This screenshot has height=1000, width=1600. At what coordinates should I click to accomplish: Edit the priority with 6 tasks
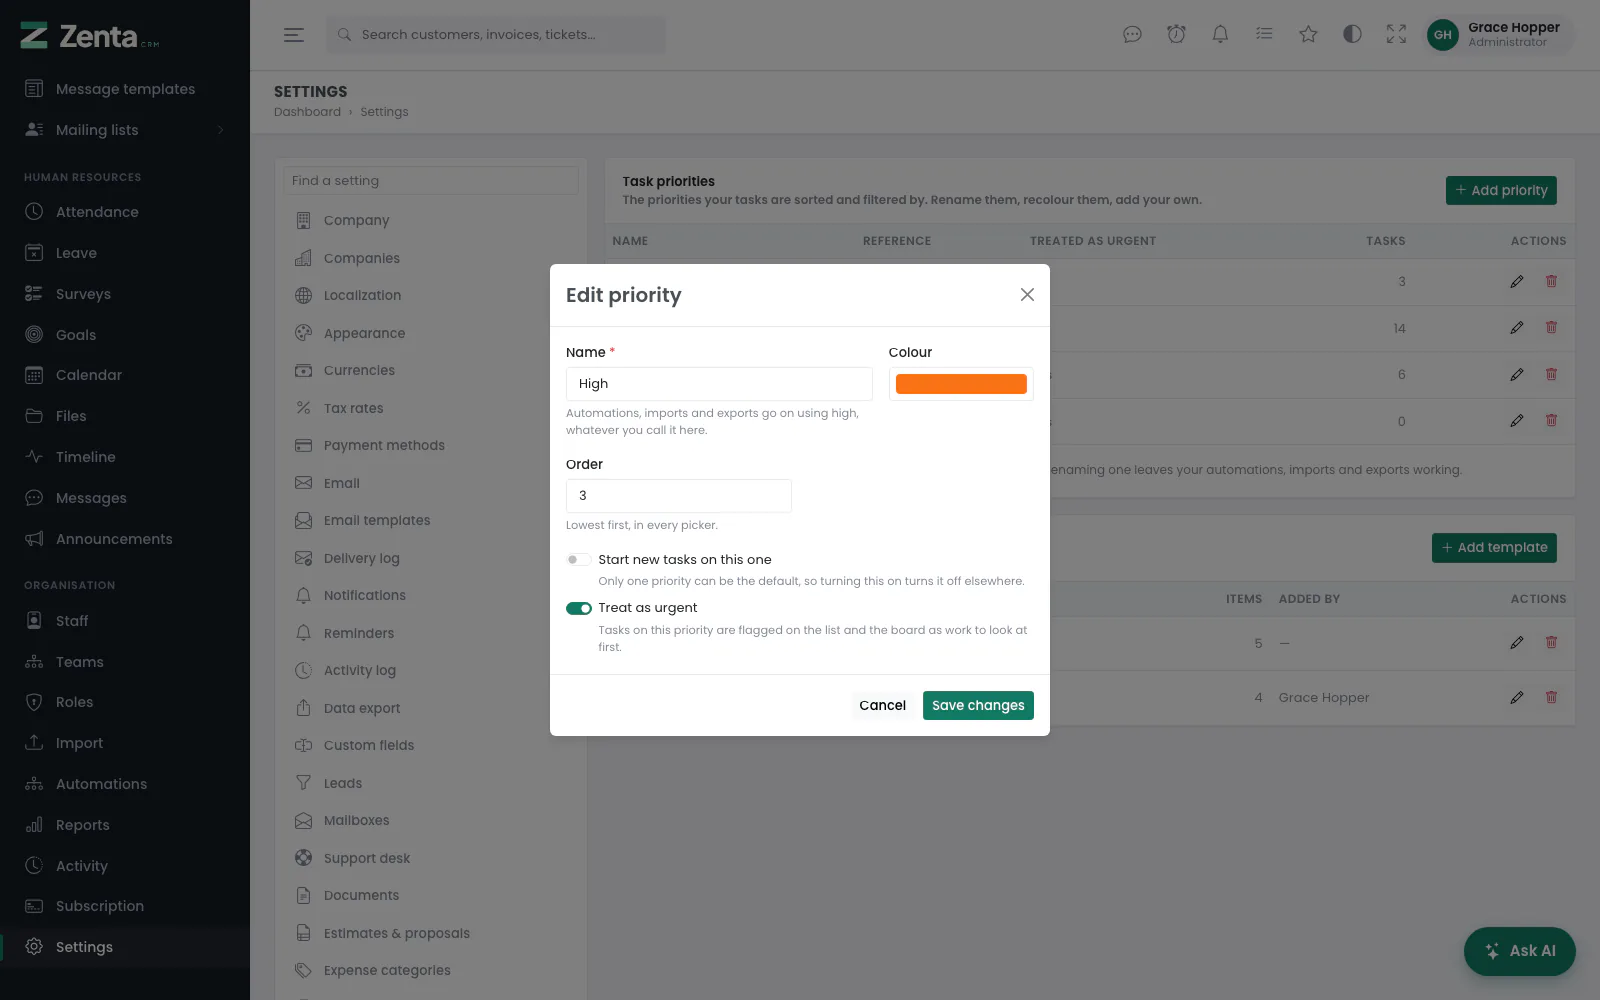pos(1517,375)
